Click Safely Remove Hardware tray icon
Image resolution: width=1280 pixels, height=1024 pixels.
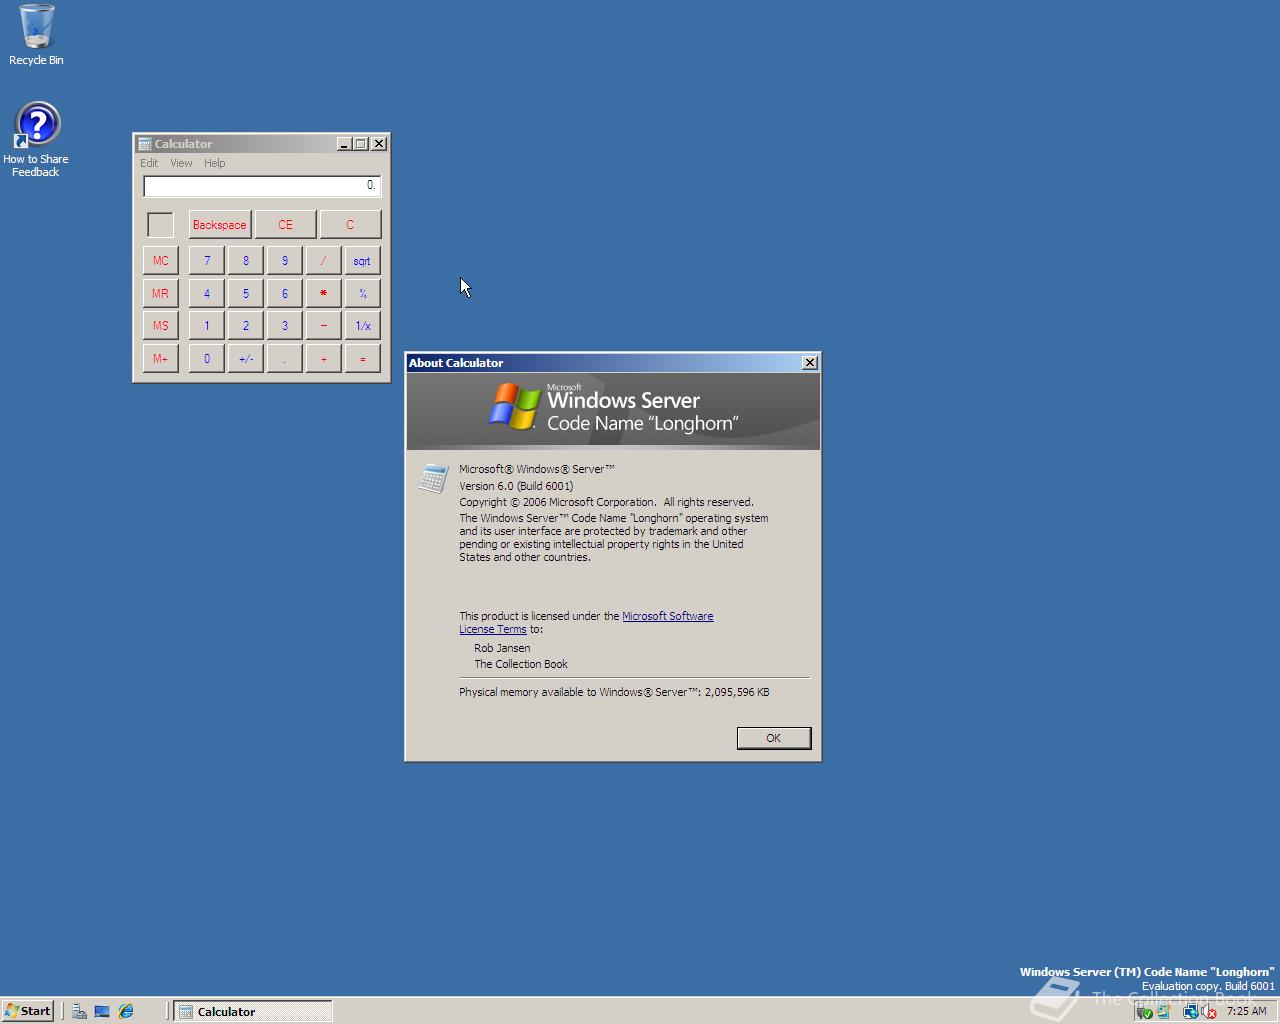1145,1011
